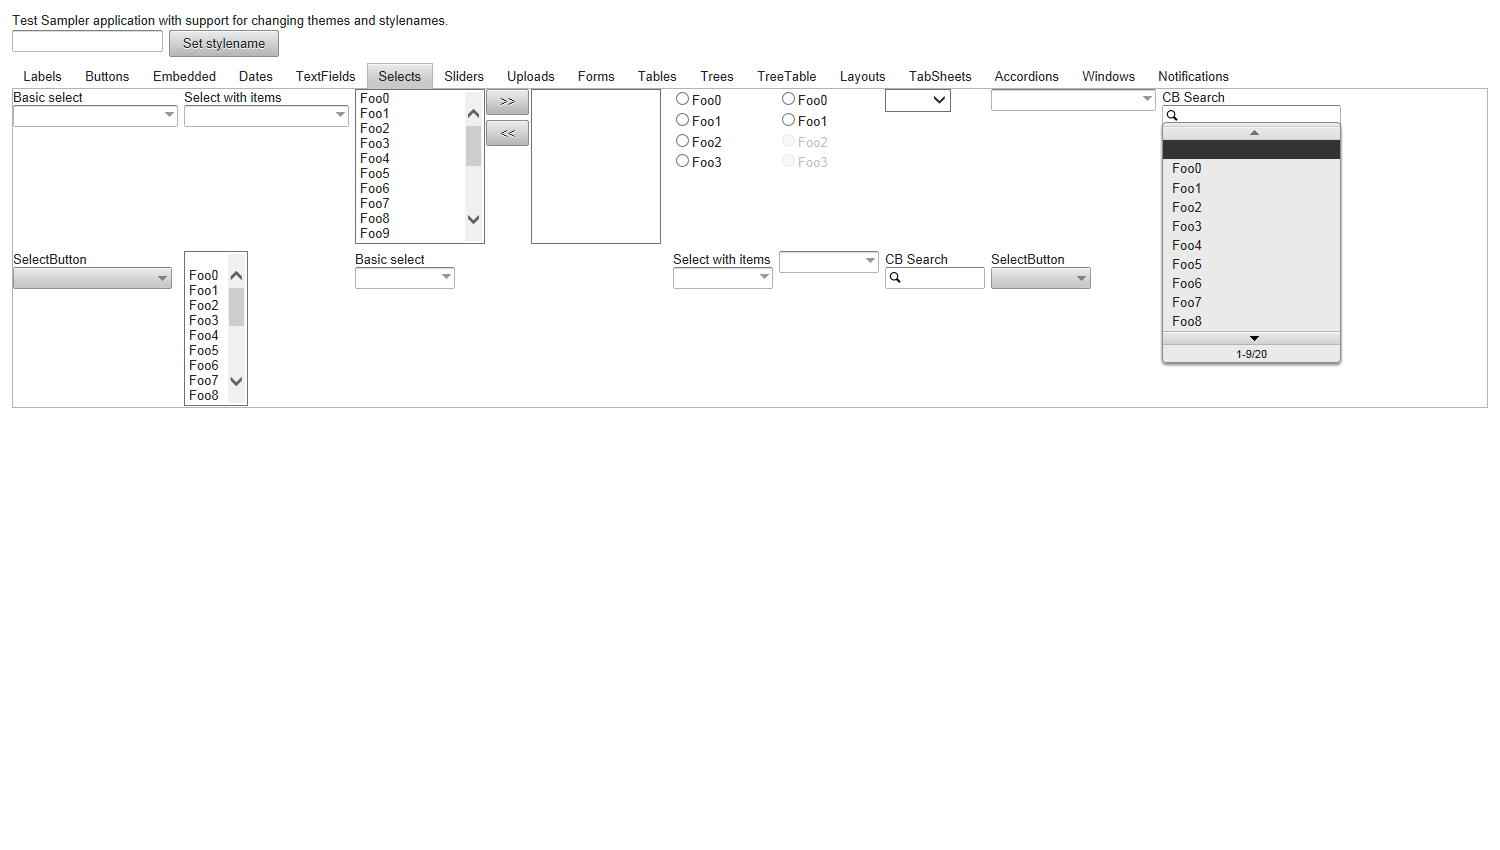This screenshot has height=850, width=1500.
Task: Select Foo1 radio in first option group
Action: [x=683, y=120]
